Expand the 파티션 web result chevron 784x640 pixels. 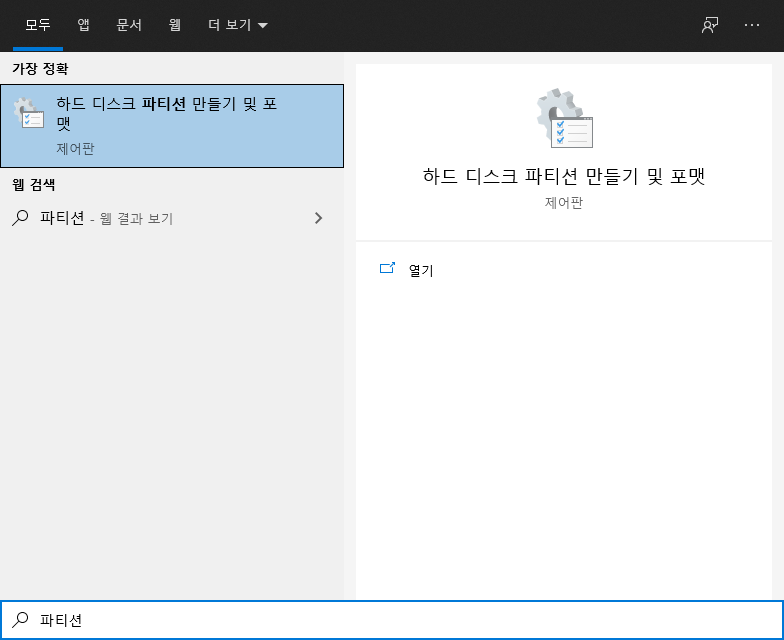(318, 218)
